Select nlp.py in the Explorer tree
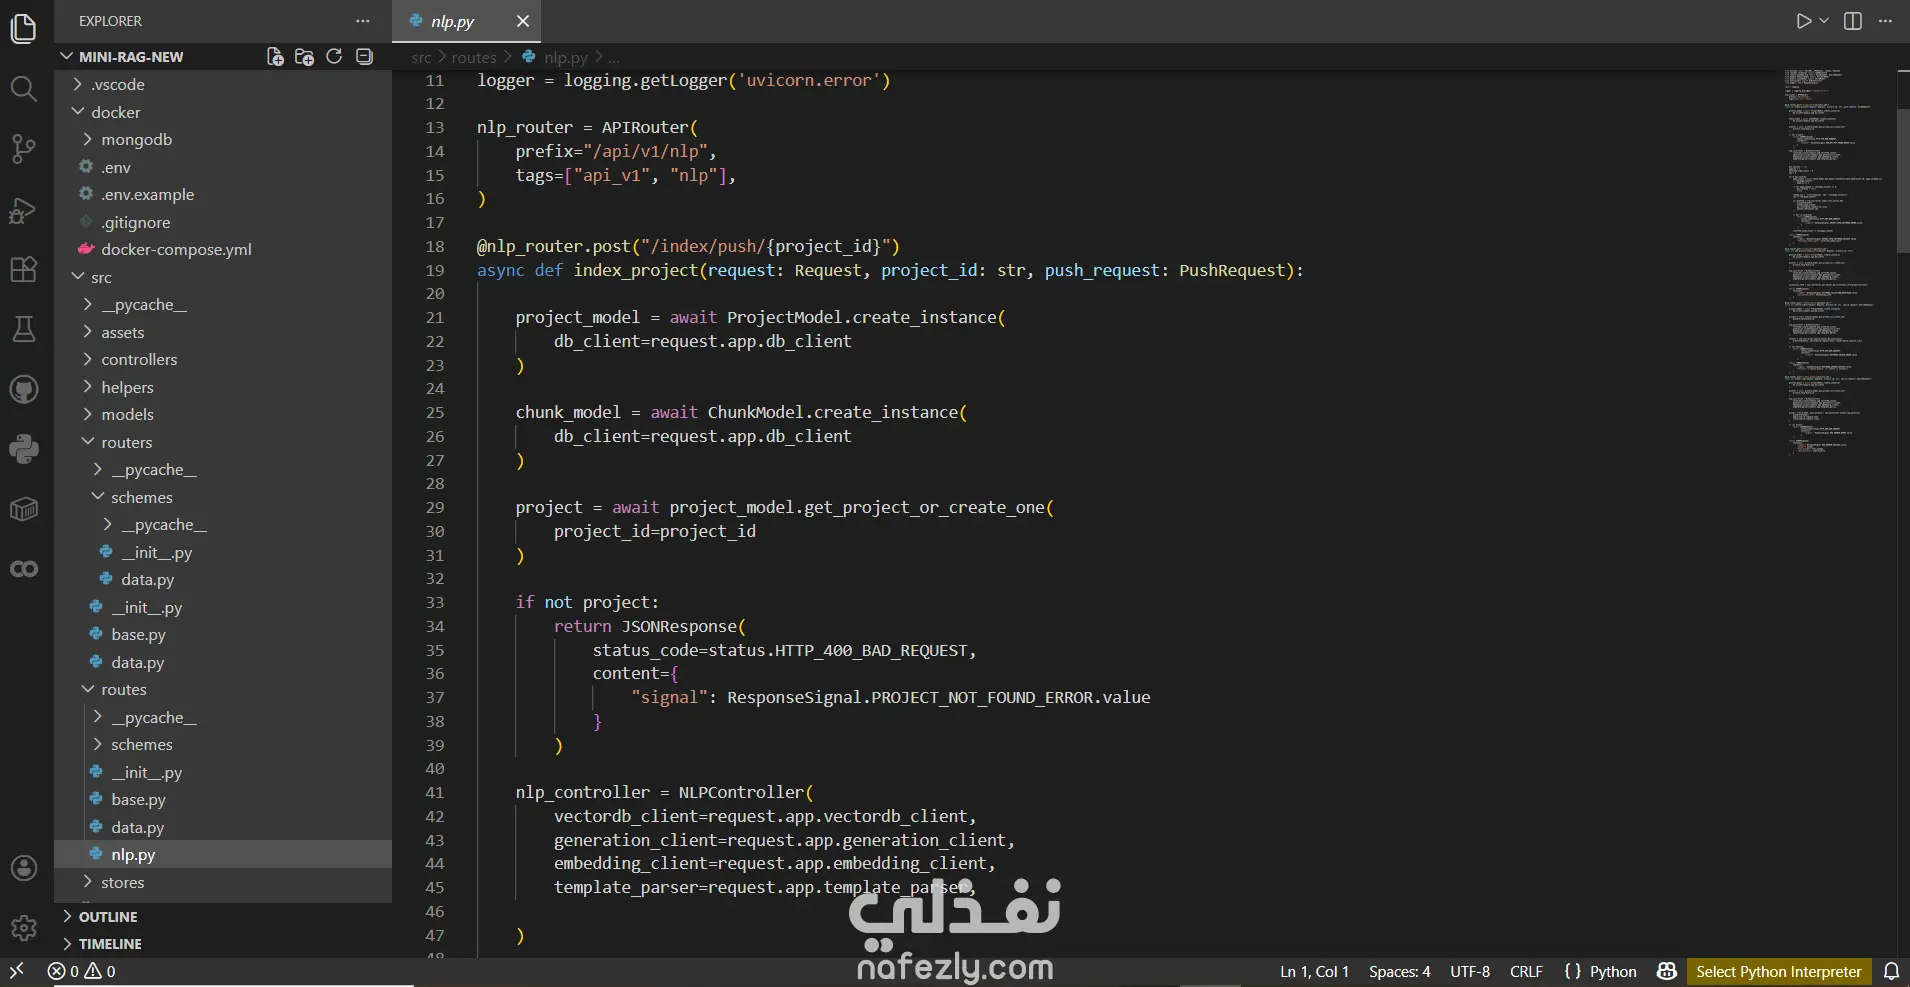This screenshot has height=987, width=1910. pos(223,854)
